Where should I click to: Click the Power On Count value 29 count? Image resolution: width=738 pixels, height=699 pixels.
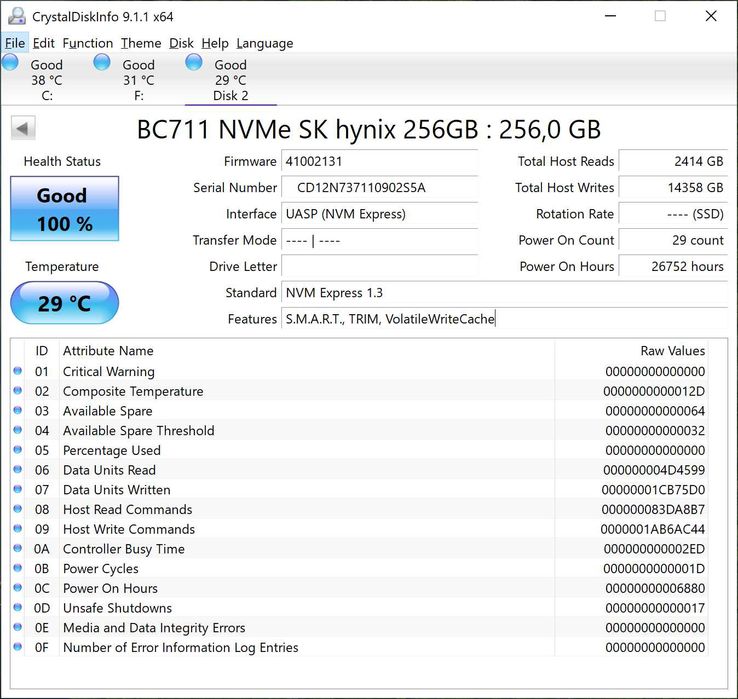point(673,241)
